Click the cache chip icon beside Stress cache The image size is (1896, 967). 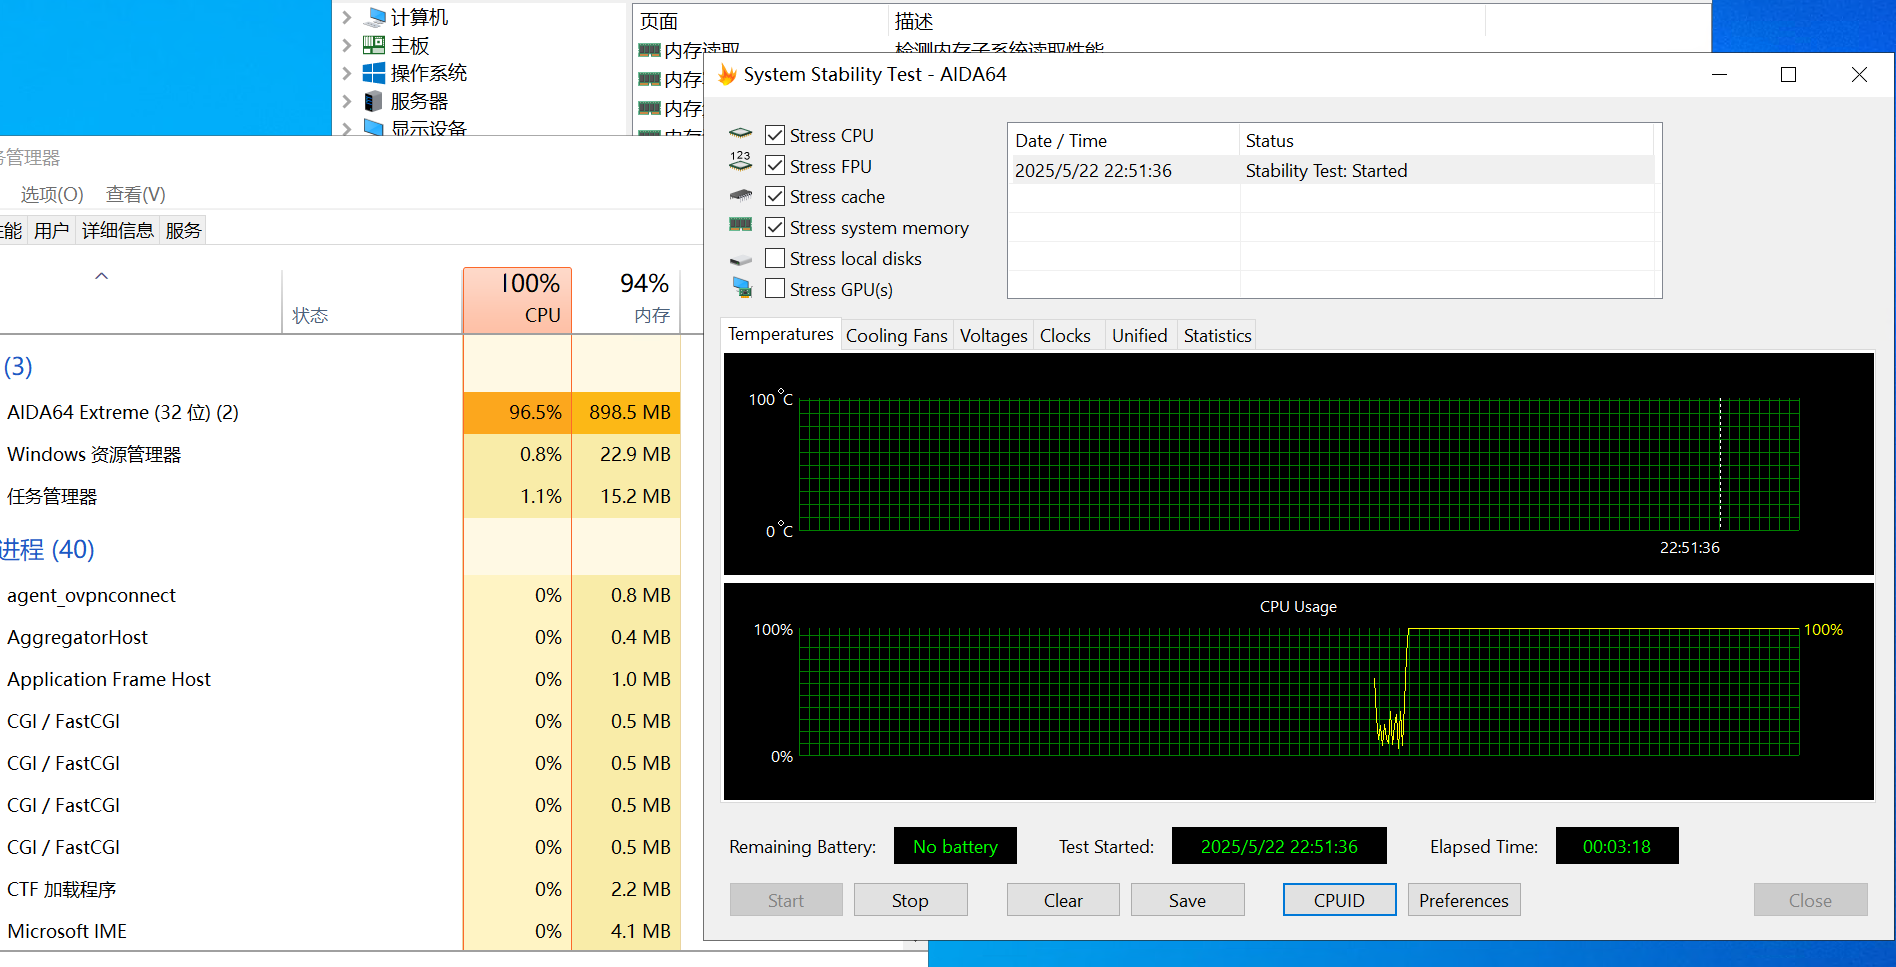(x=740, y=196)
